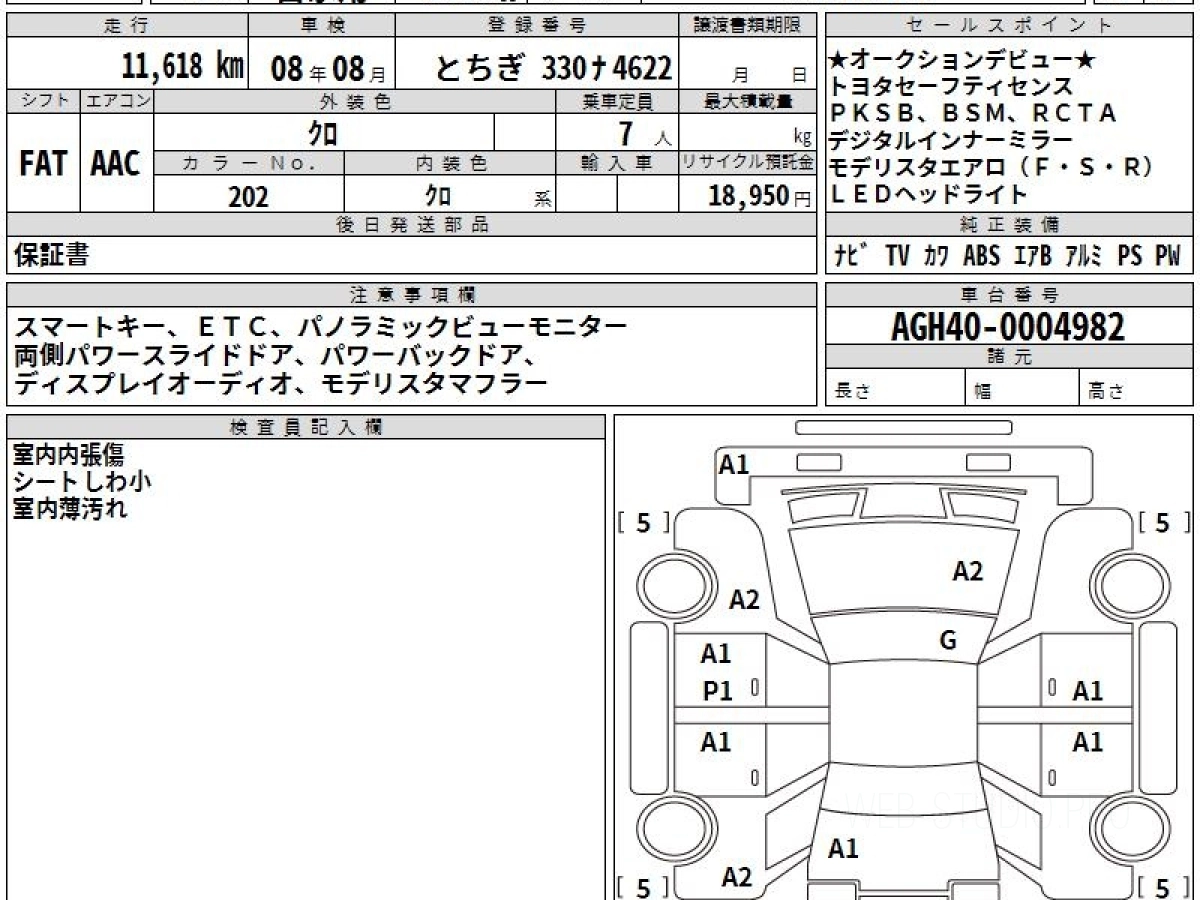Viewport: 1200px width, 900px height.
Task: Click the PW equipment entry
Action: [x=1168, y=256]
